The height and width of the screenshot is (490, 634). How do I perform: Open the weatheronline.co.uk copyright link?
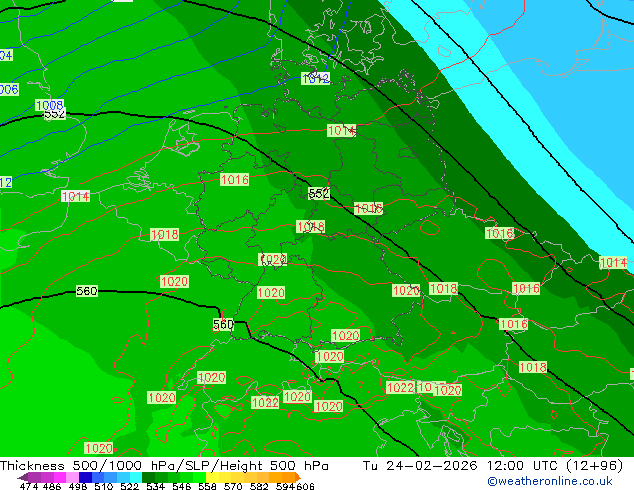(x=550, y=481)
